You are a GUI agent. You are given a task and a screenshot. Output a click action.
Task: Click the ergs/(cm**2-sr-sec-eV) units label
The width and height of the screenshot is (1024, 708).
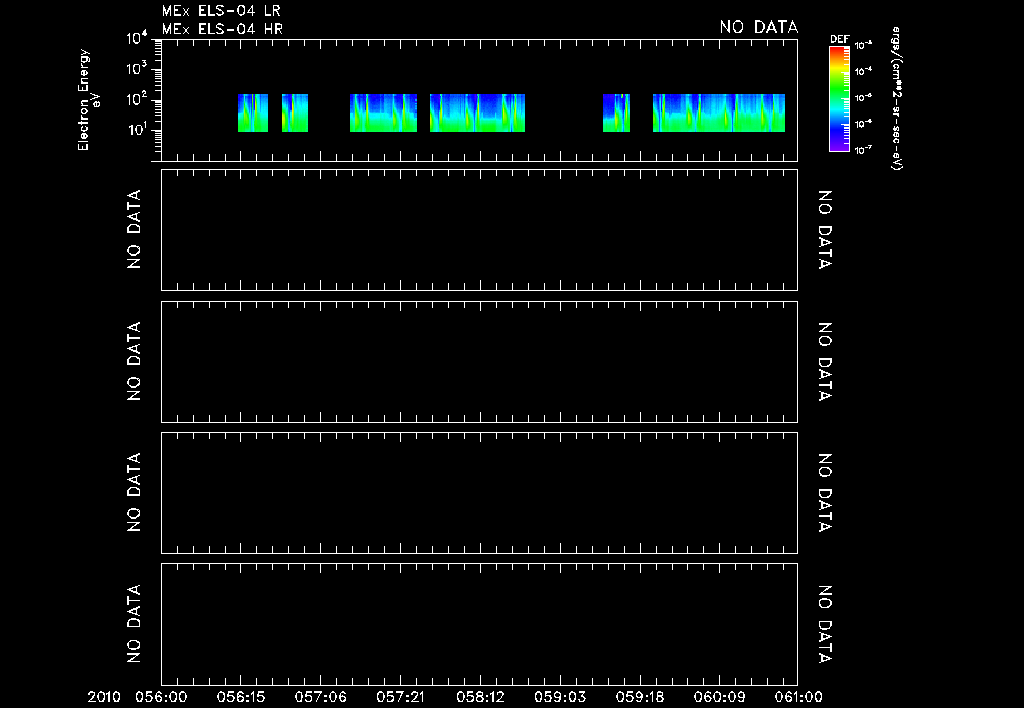click(897, 99)
